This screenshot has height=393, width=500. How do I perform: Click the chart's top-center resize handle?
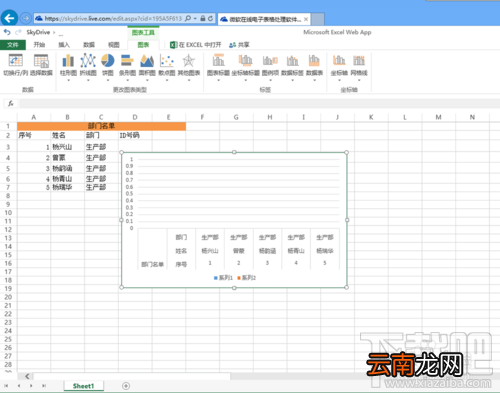pyautogui.click(x=234, y=152)
